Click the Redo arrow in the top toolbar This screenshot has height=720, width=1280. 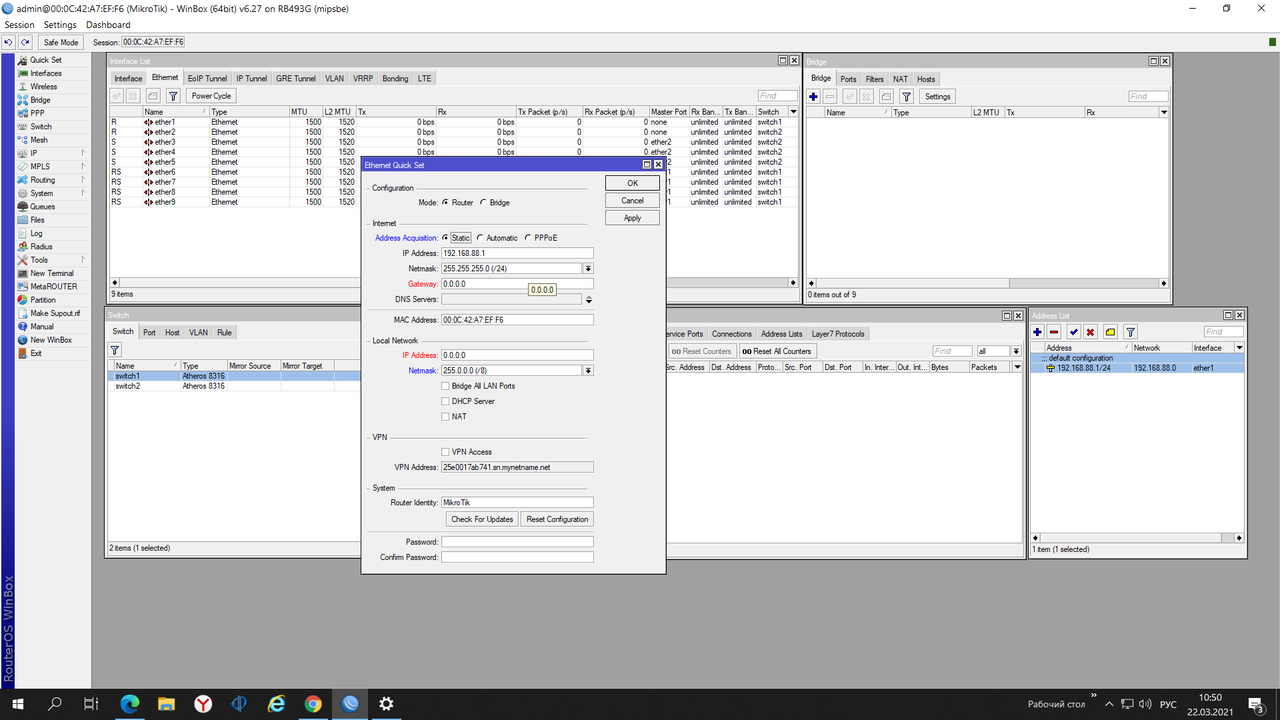(x=25, y=42)
